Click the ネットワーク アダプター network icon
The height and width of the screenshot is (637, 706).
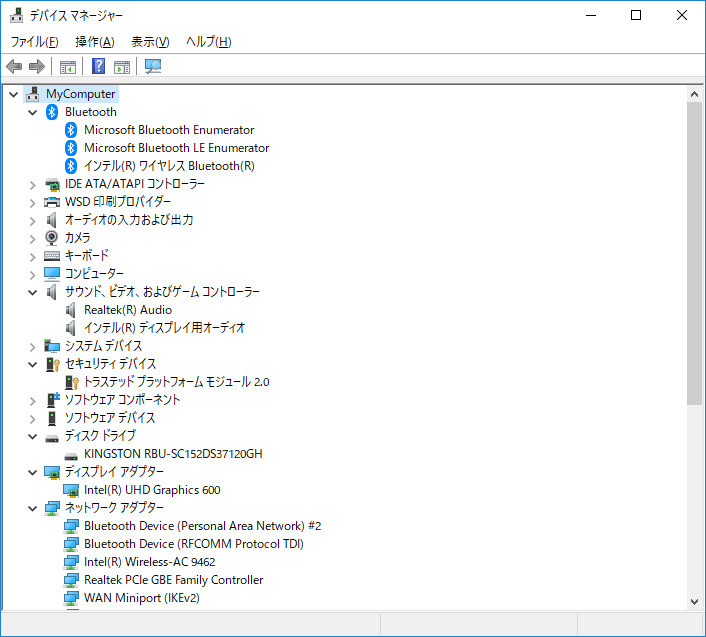click(x=52, y=508)
